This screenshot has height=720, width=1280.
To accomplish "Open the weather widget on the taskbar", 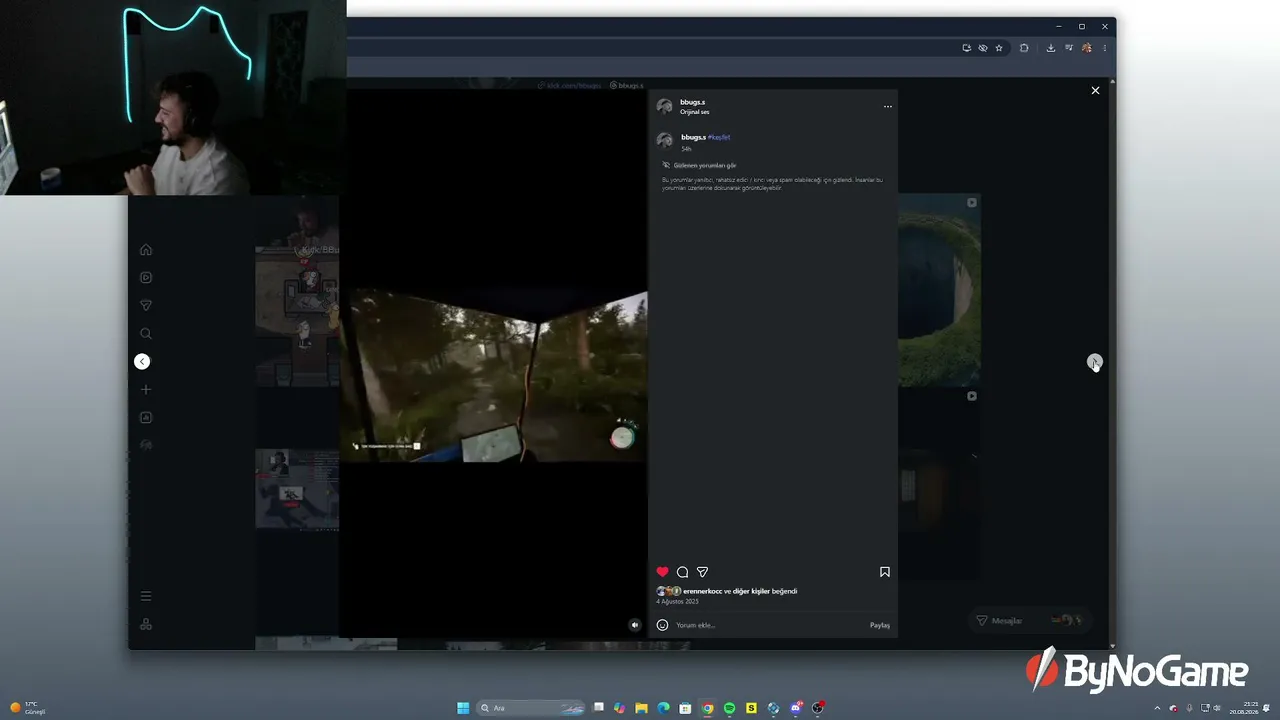I will click(x=27, y=708).
